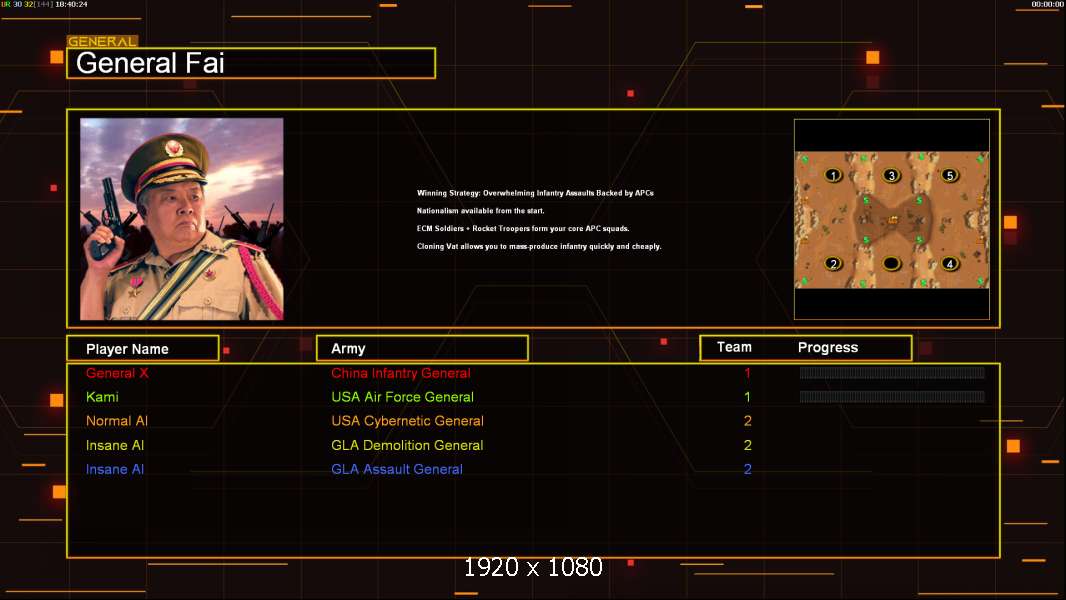Click the Cloning Vat description line
Image resolution: width=1066 pixels, height=600 pixels.
pos(539,246)
